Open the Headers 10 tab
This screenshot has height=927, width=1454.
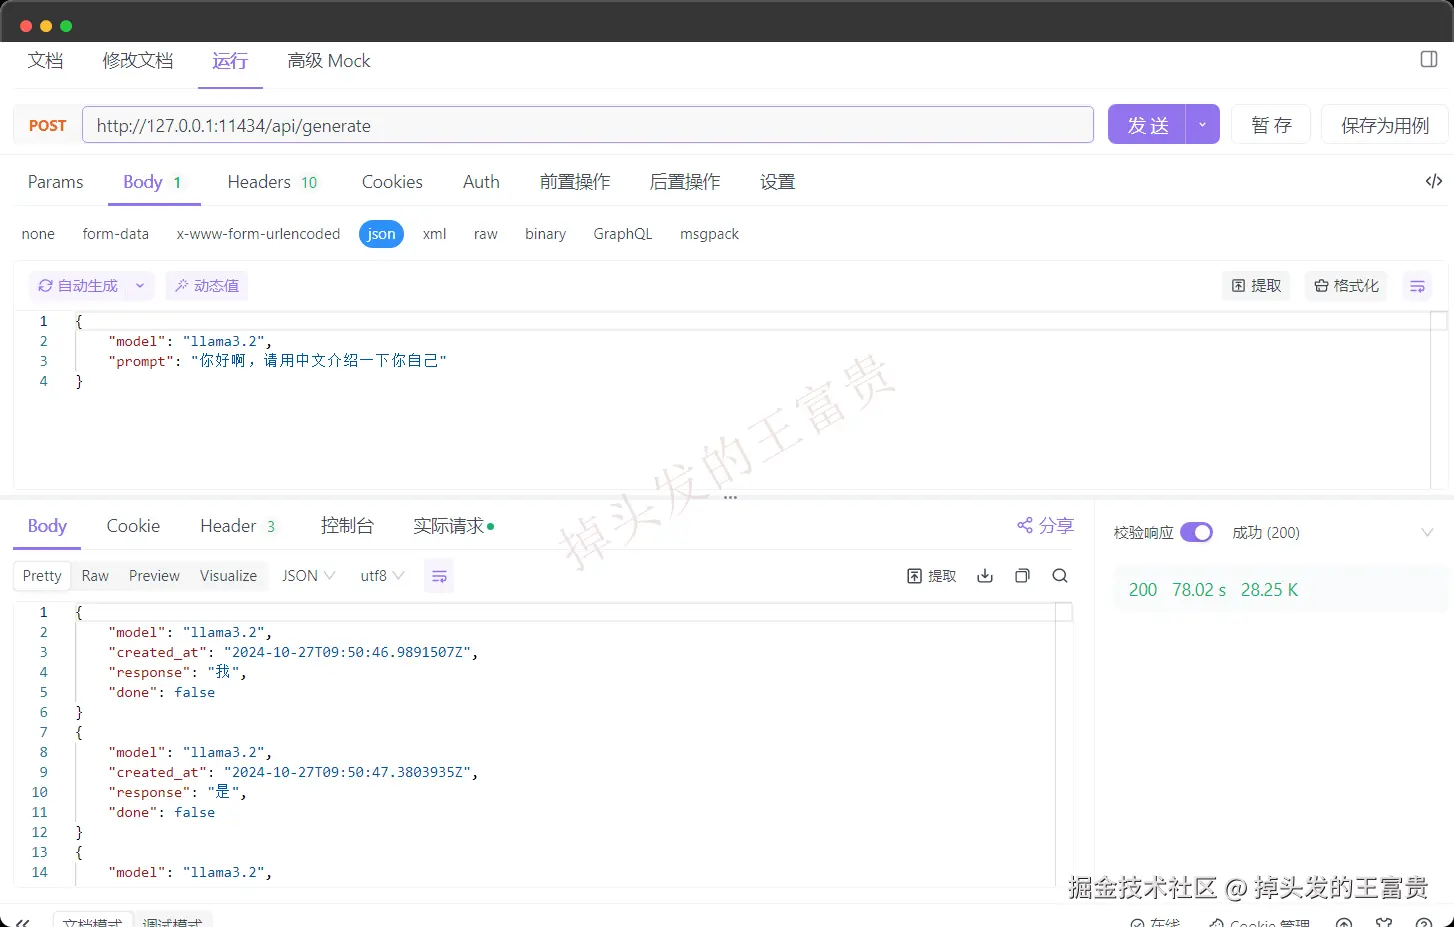272,182
